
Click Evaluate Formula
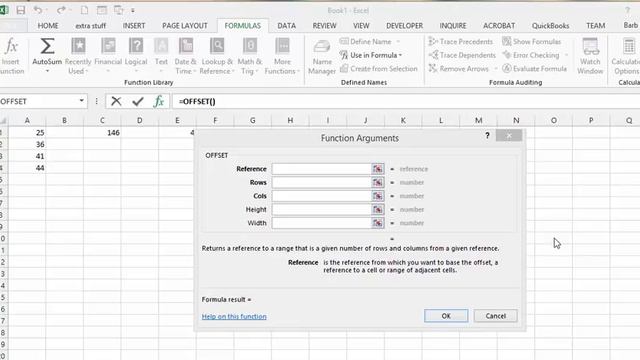coord(534,69)
